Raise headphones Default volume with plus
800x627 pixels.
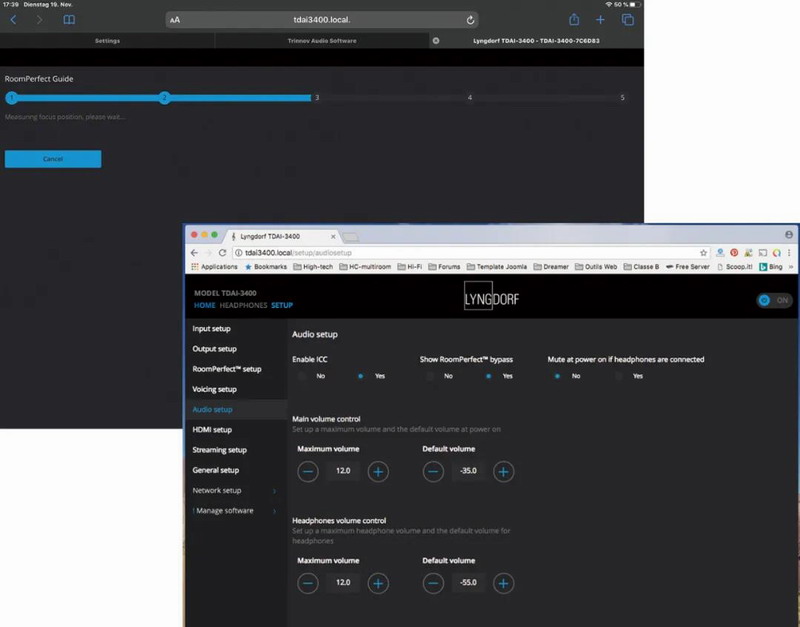click(x=504, y=583)
